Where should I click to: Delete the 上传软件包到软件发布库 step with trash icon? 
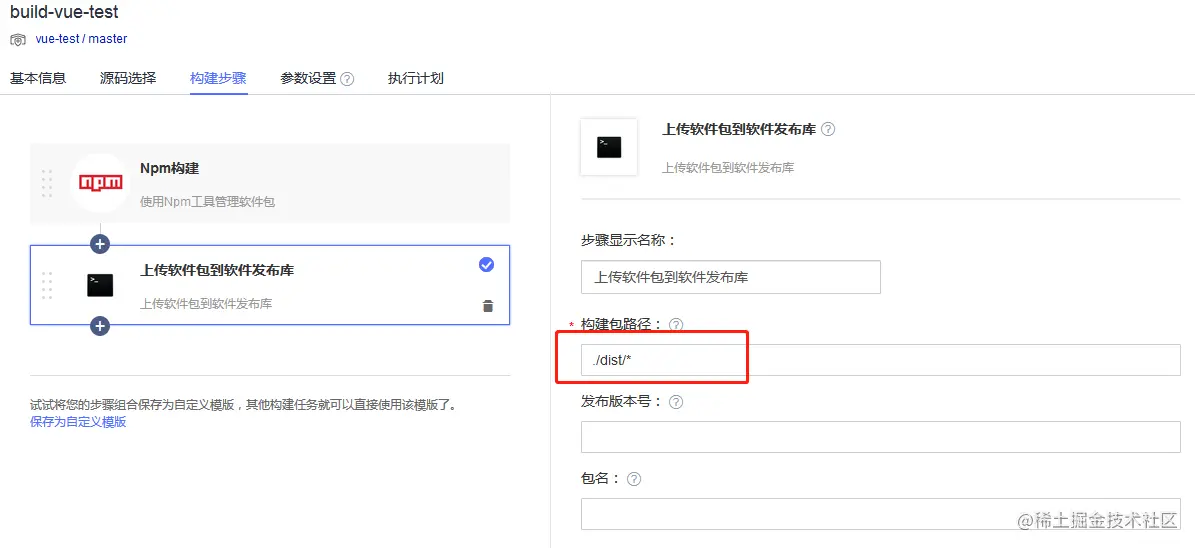point(488,306)
